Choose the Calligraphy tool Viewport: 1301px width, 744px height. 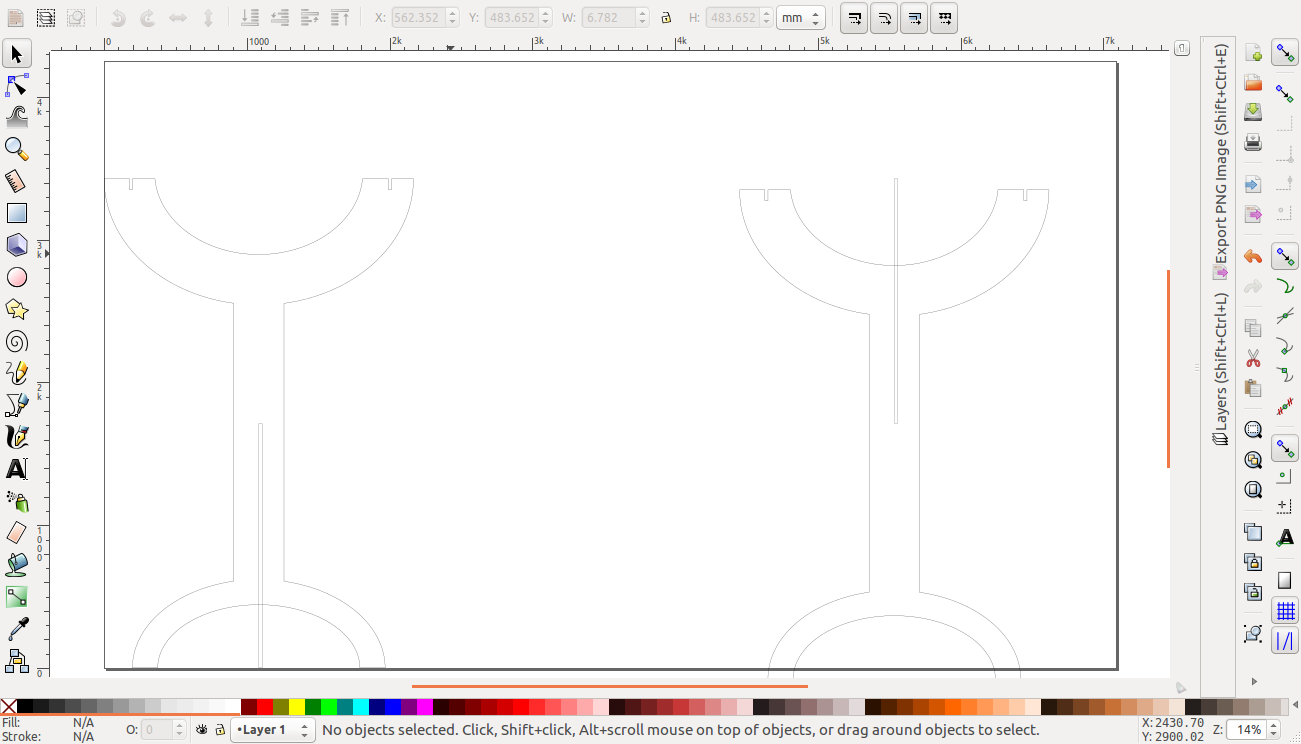point(17,437)
